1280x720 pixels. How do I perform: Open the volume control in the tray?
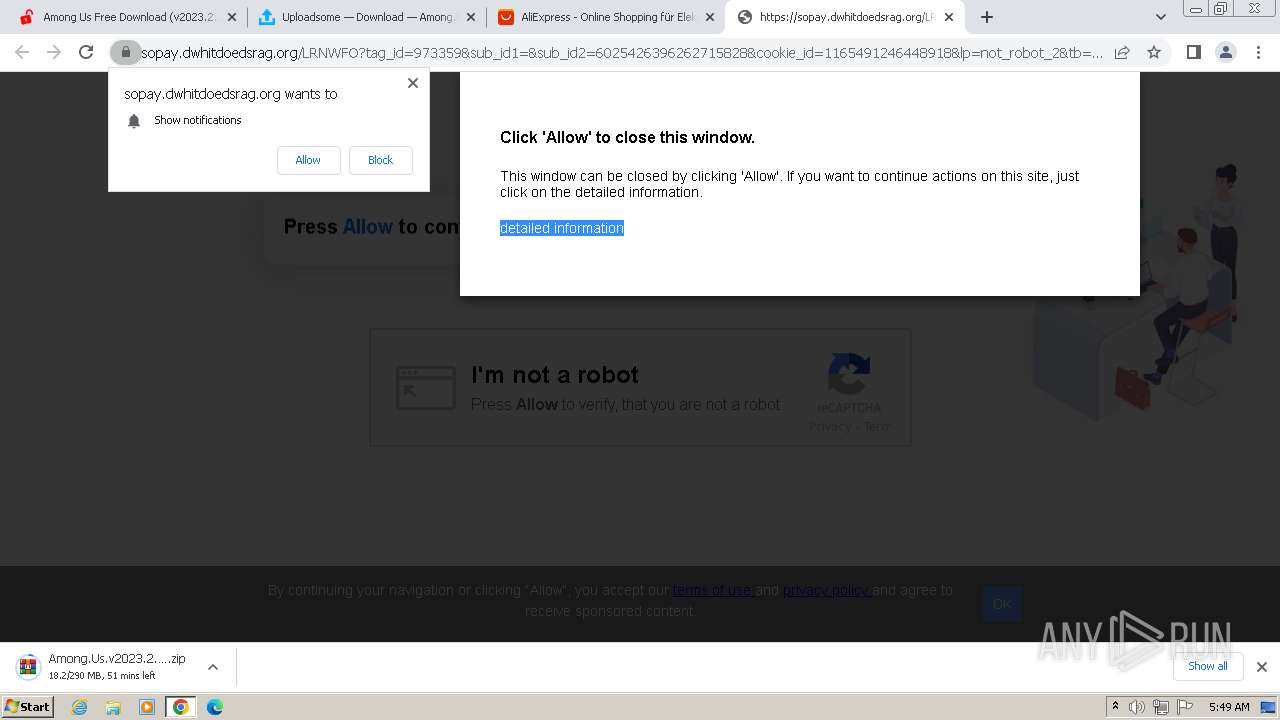point(1137,707)
